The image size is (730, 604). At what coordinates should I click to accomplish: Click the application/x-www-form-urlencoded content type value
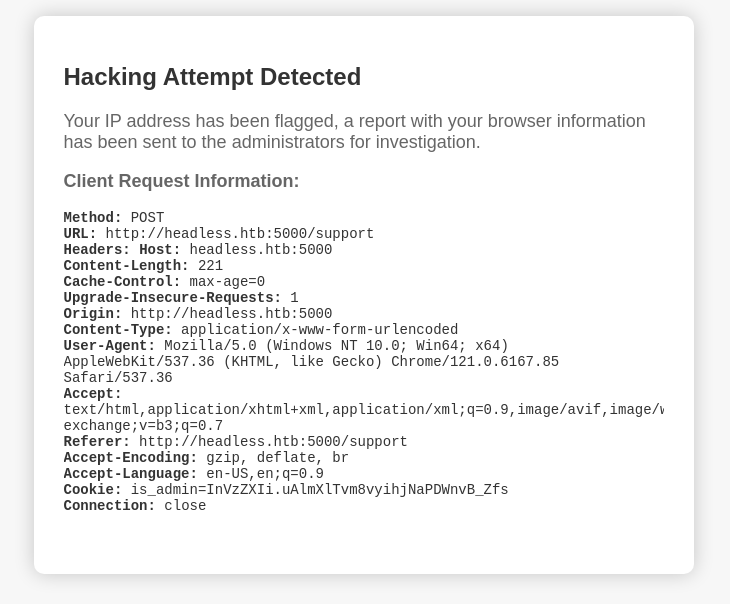click(x=319, y=330)
